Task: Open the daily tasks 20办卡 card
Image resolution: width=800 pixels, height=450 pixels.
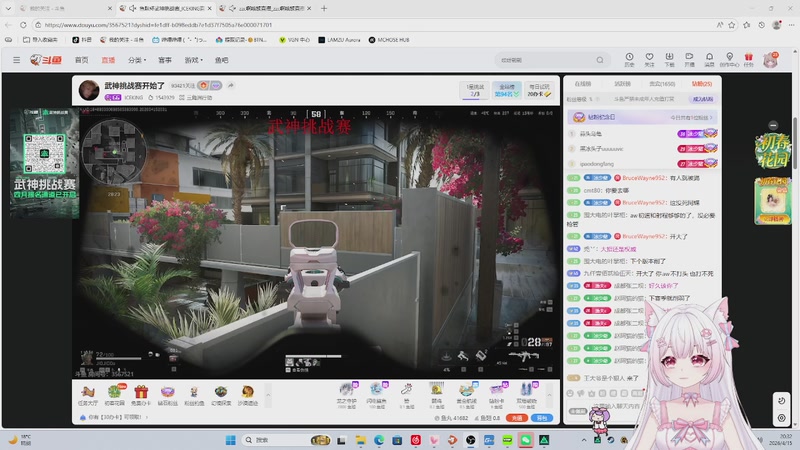Action: point(539,90)
